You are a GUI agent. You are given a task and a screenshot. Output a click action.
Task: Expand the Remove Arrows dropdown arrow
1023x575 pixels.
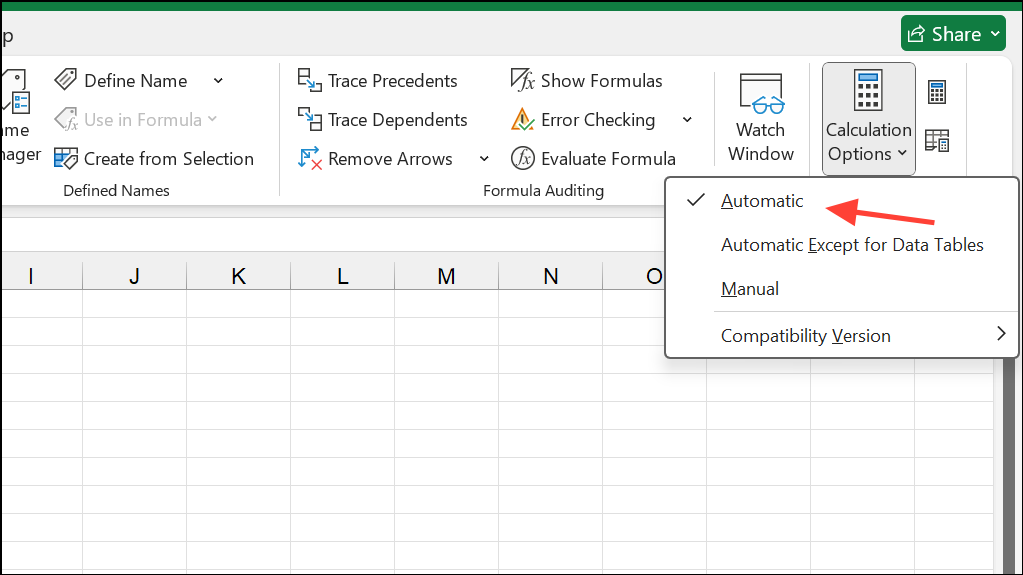pyautogui.click(x=484, y=159)
